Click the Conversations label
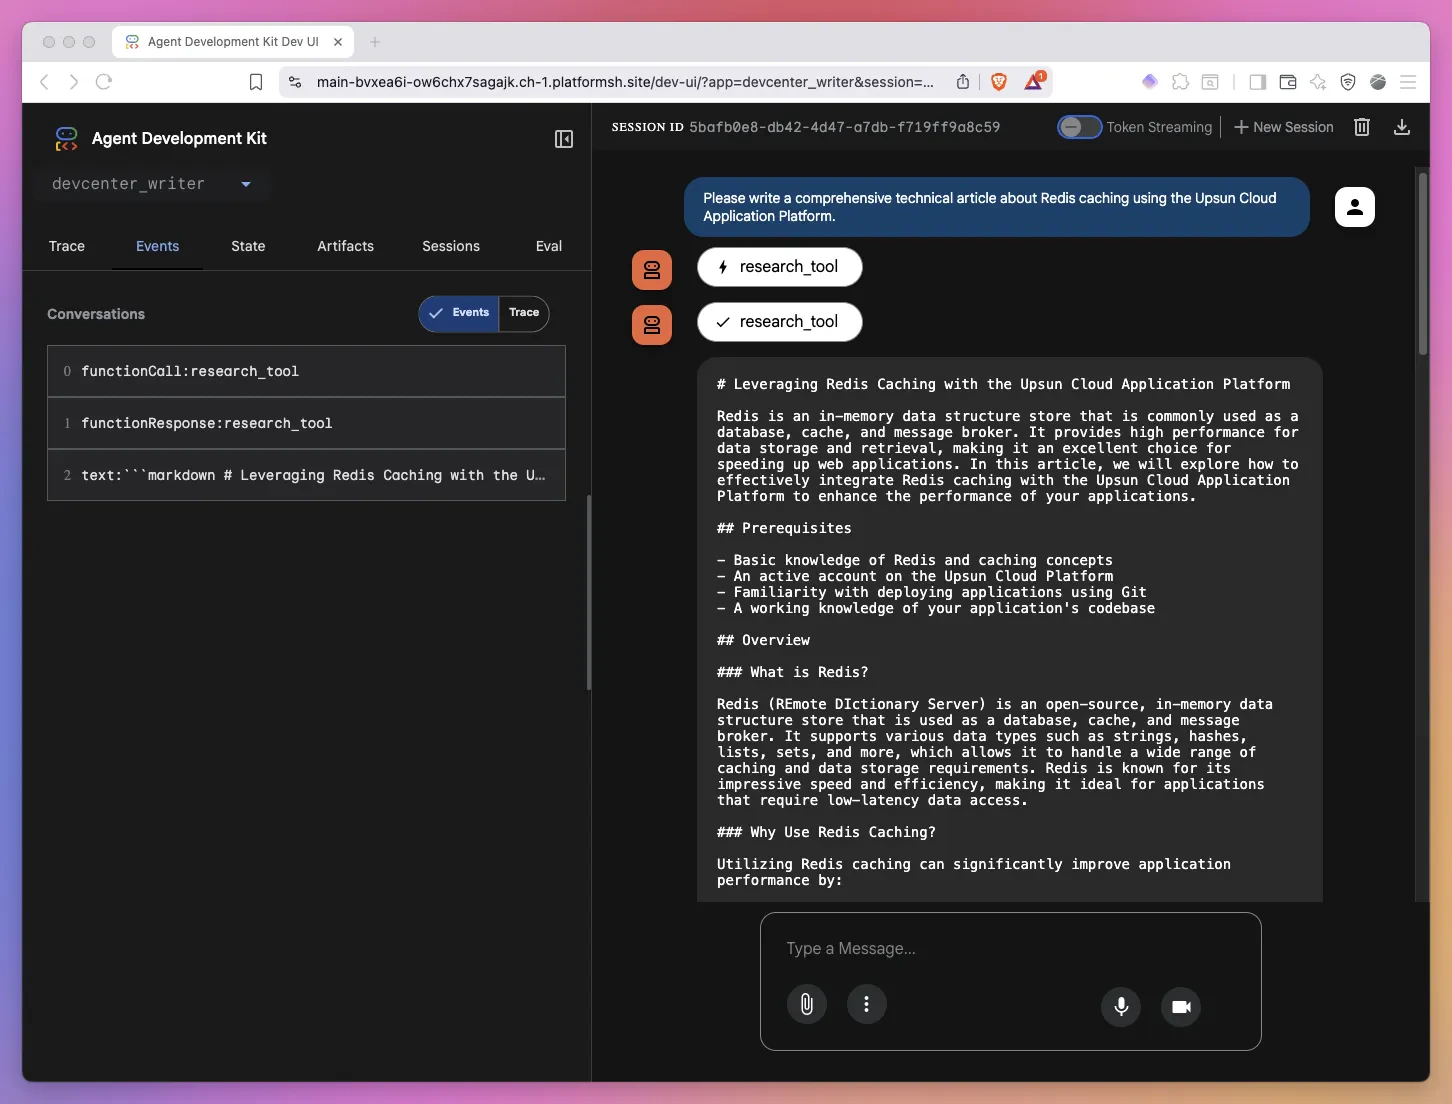Viewport: 1452px width, 1104px height. click(96, 314)
